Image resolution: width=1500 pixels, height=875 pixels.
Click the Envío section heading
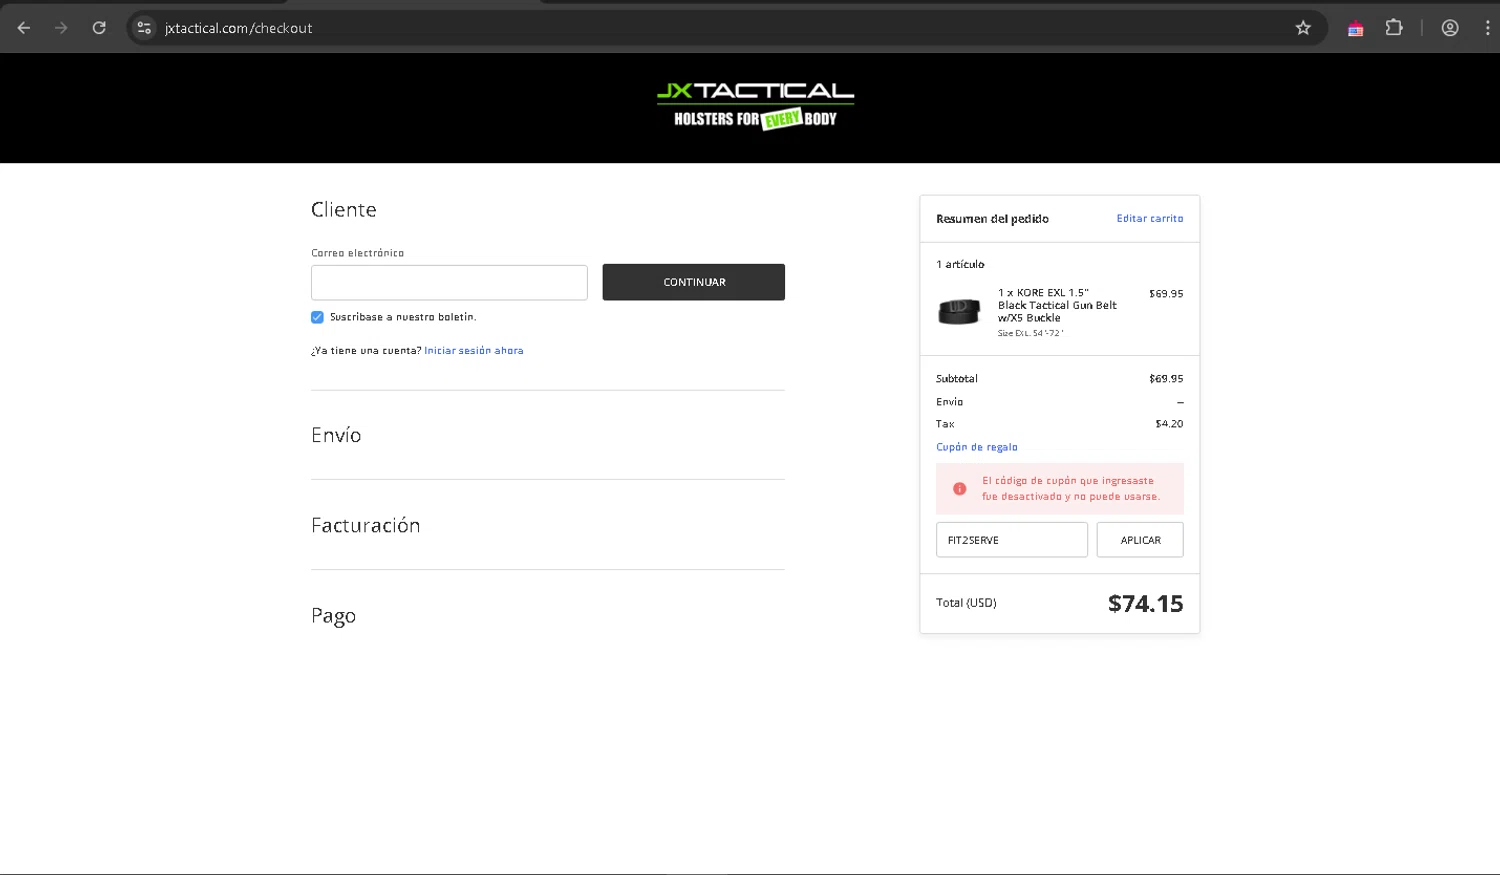click(x=336, y=435)
